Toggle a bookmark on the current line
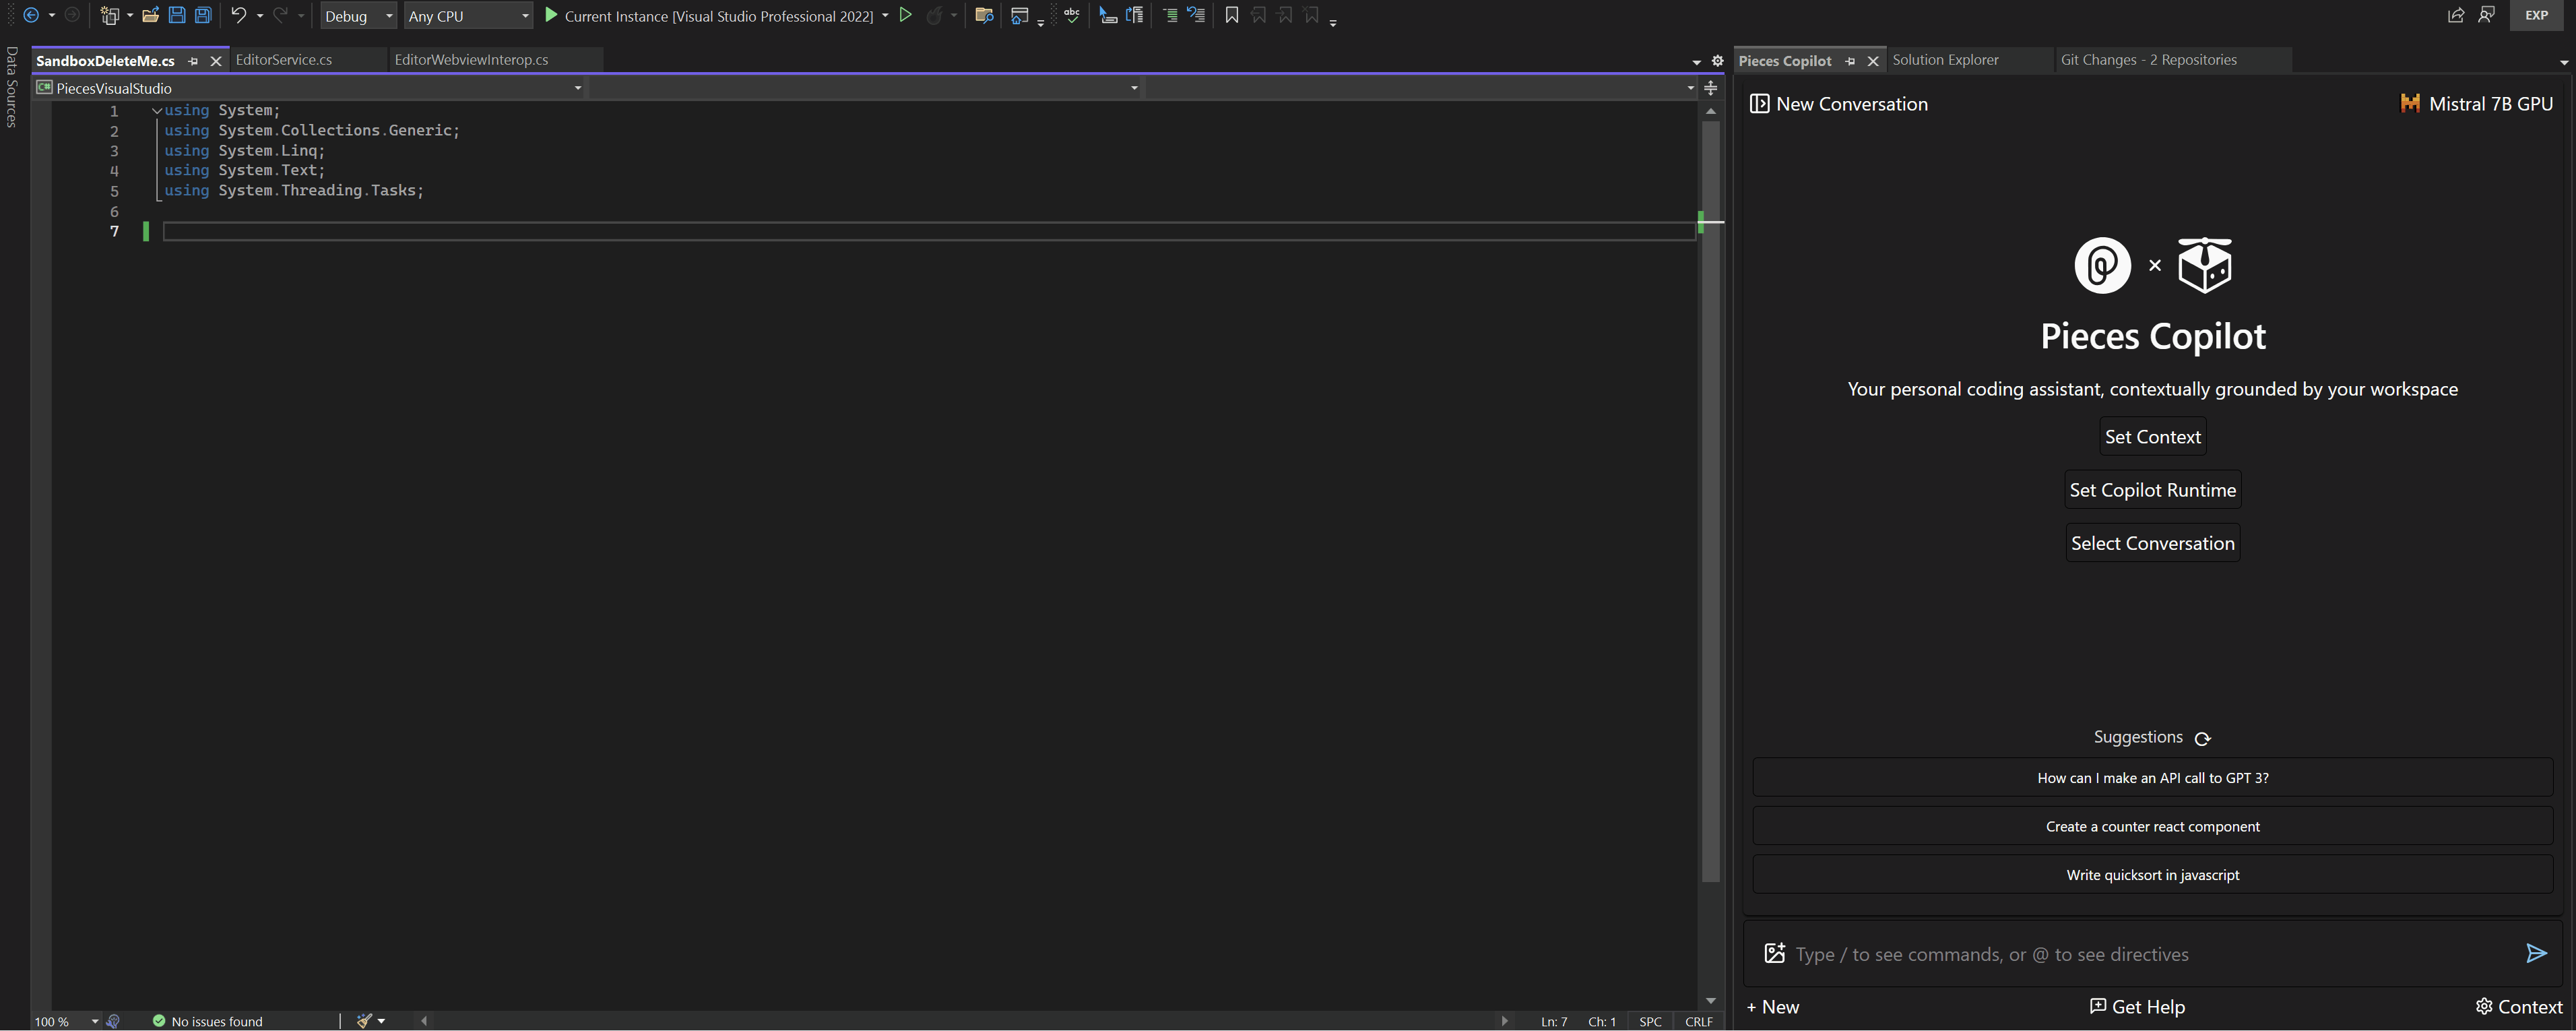Screen dimensions: 2576x1031 pyautogui.click(x=1232, y=15)
